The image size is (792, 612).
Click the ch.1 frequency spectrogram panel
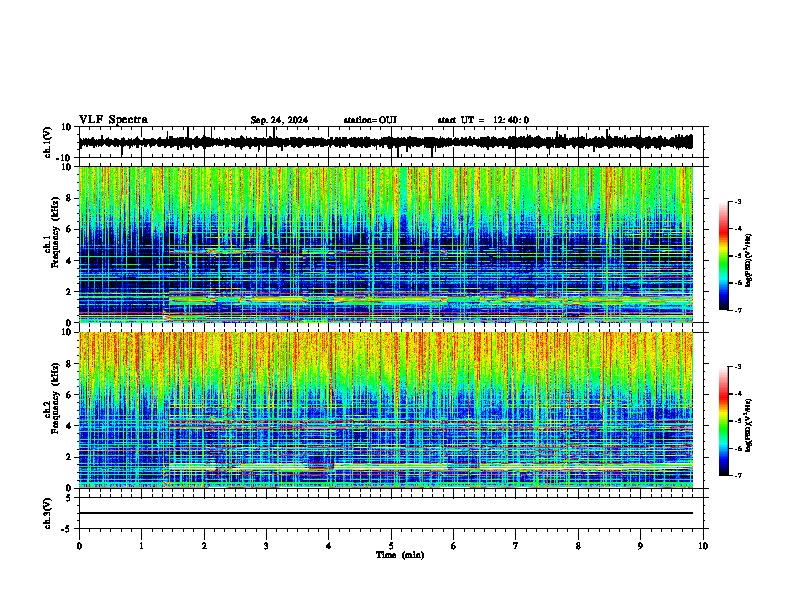(x=386, y=244)
